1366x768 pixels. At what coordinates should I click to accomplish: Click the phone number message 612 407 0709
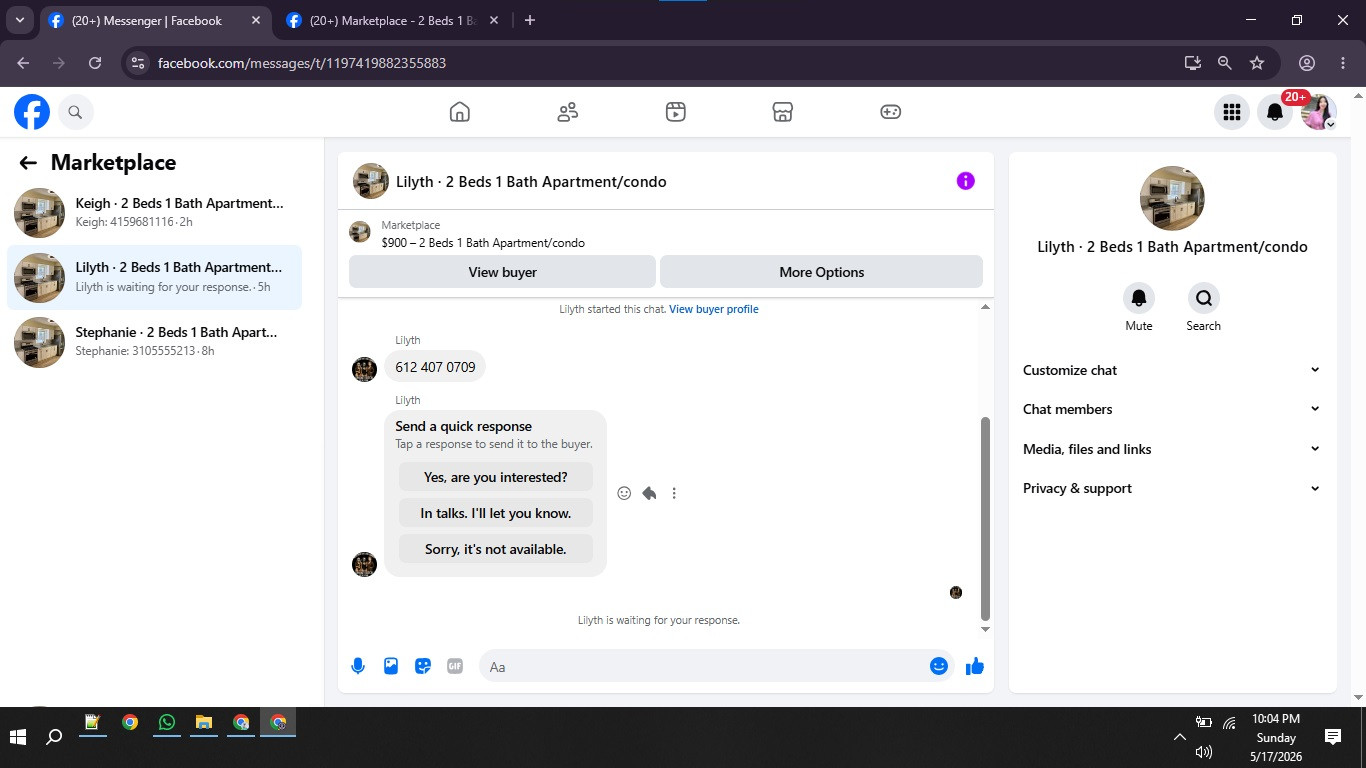pos(435,367)
